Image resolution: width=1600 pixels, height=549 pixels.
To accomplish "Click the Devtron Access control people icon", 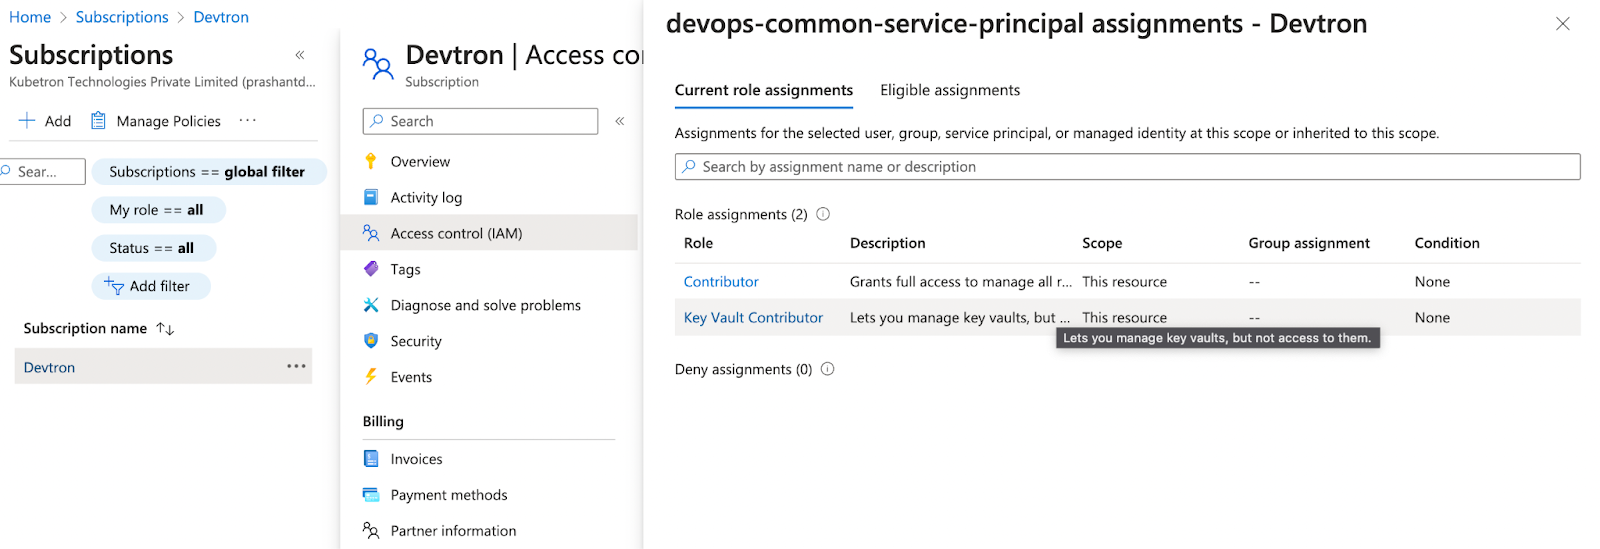I will coord(377,64).
